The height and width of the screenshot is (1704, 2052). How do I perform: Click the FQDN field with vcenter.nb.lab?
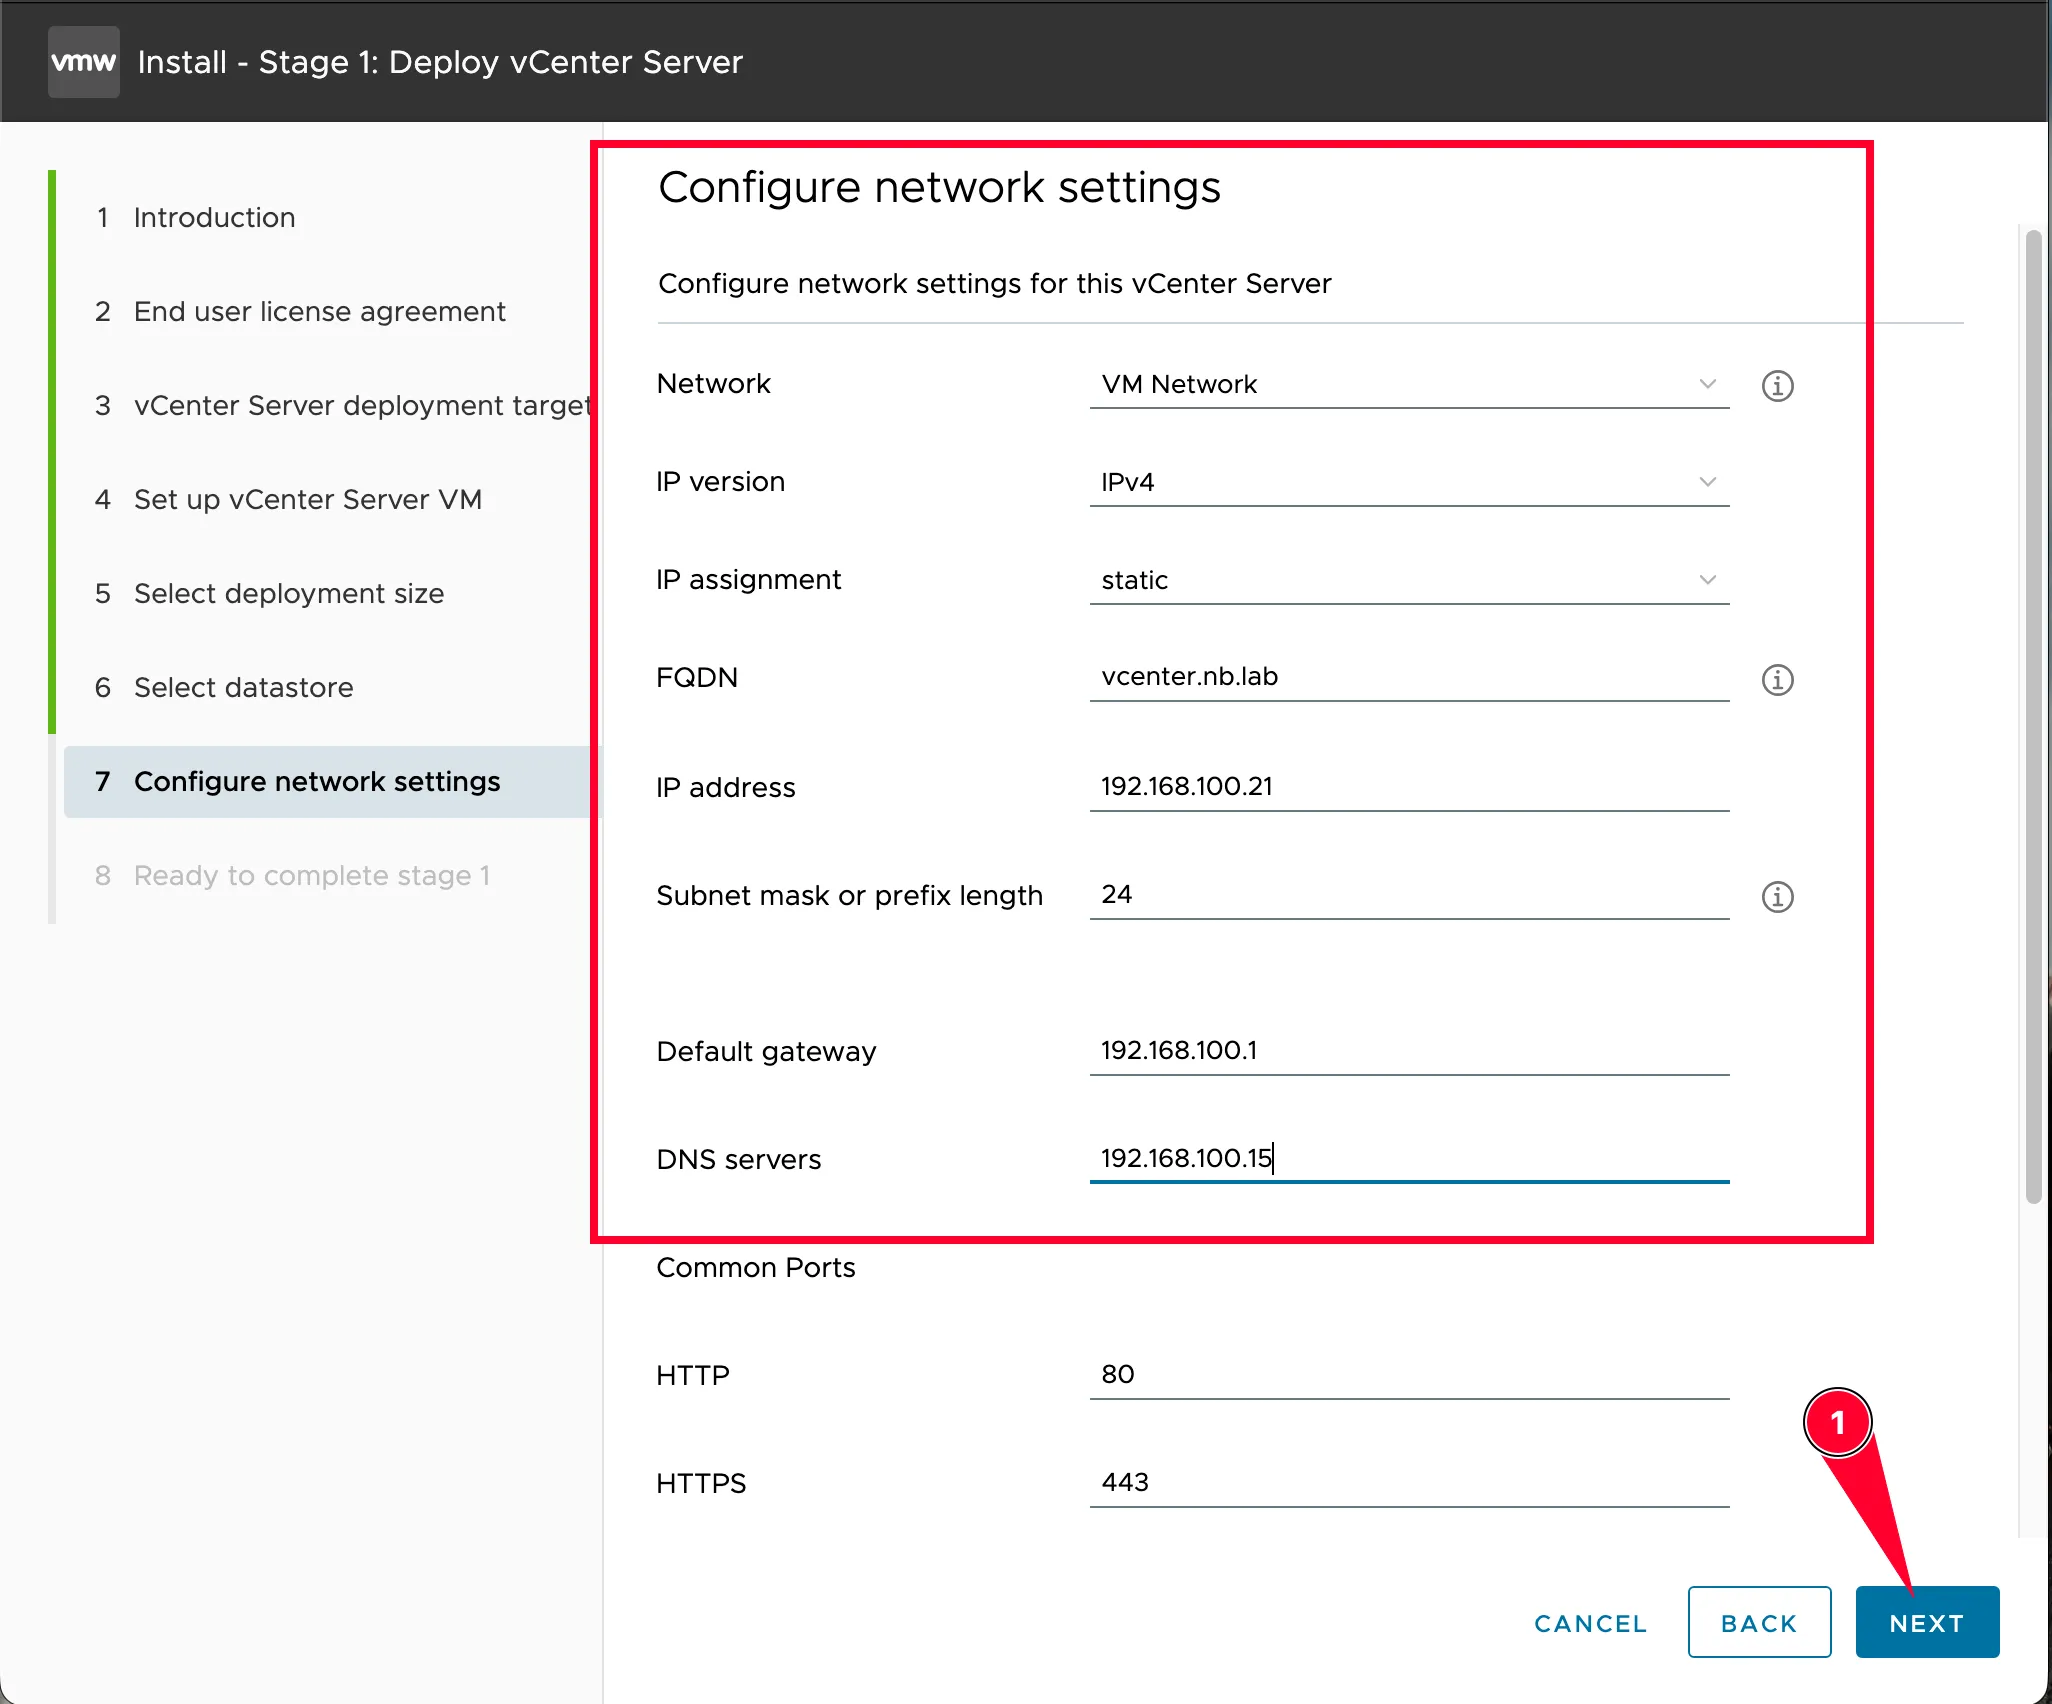click(1409, 677)
